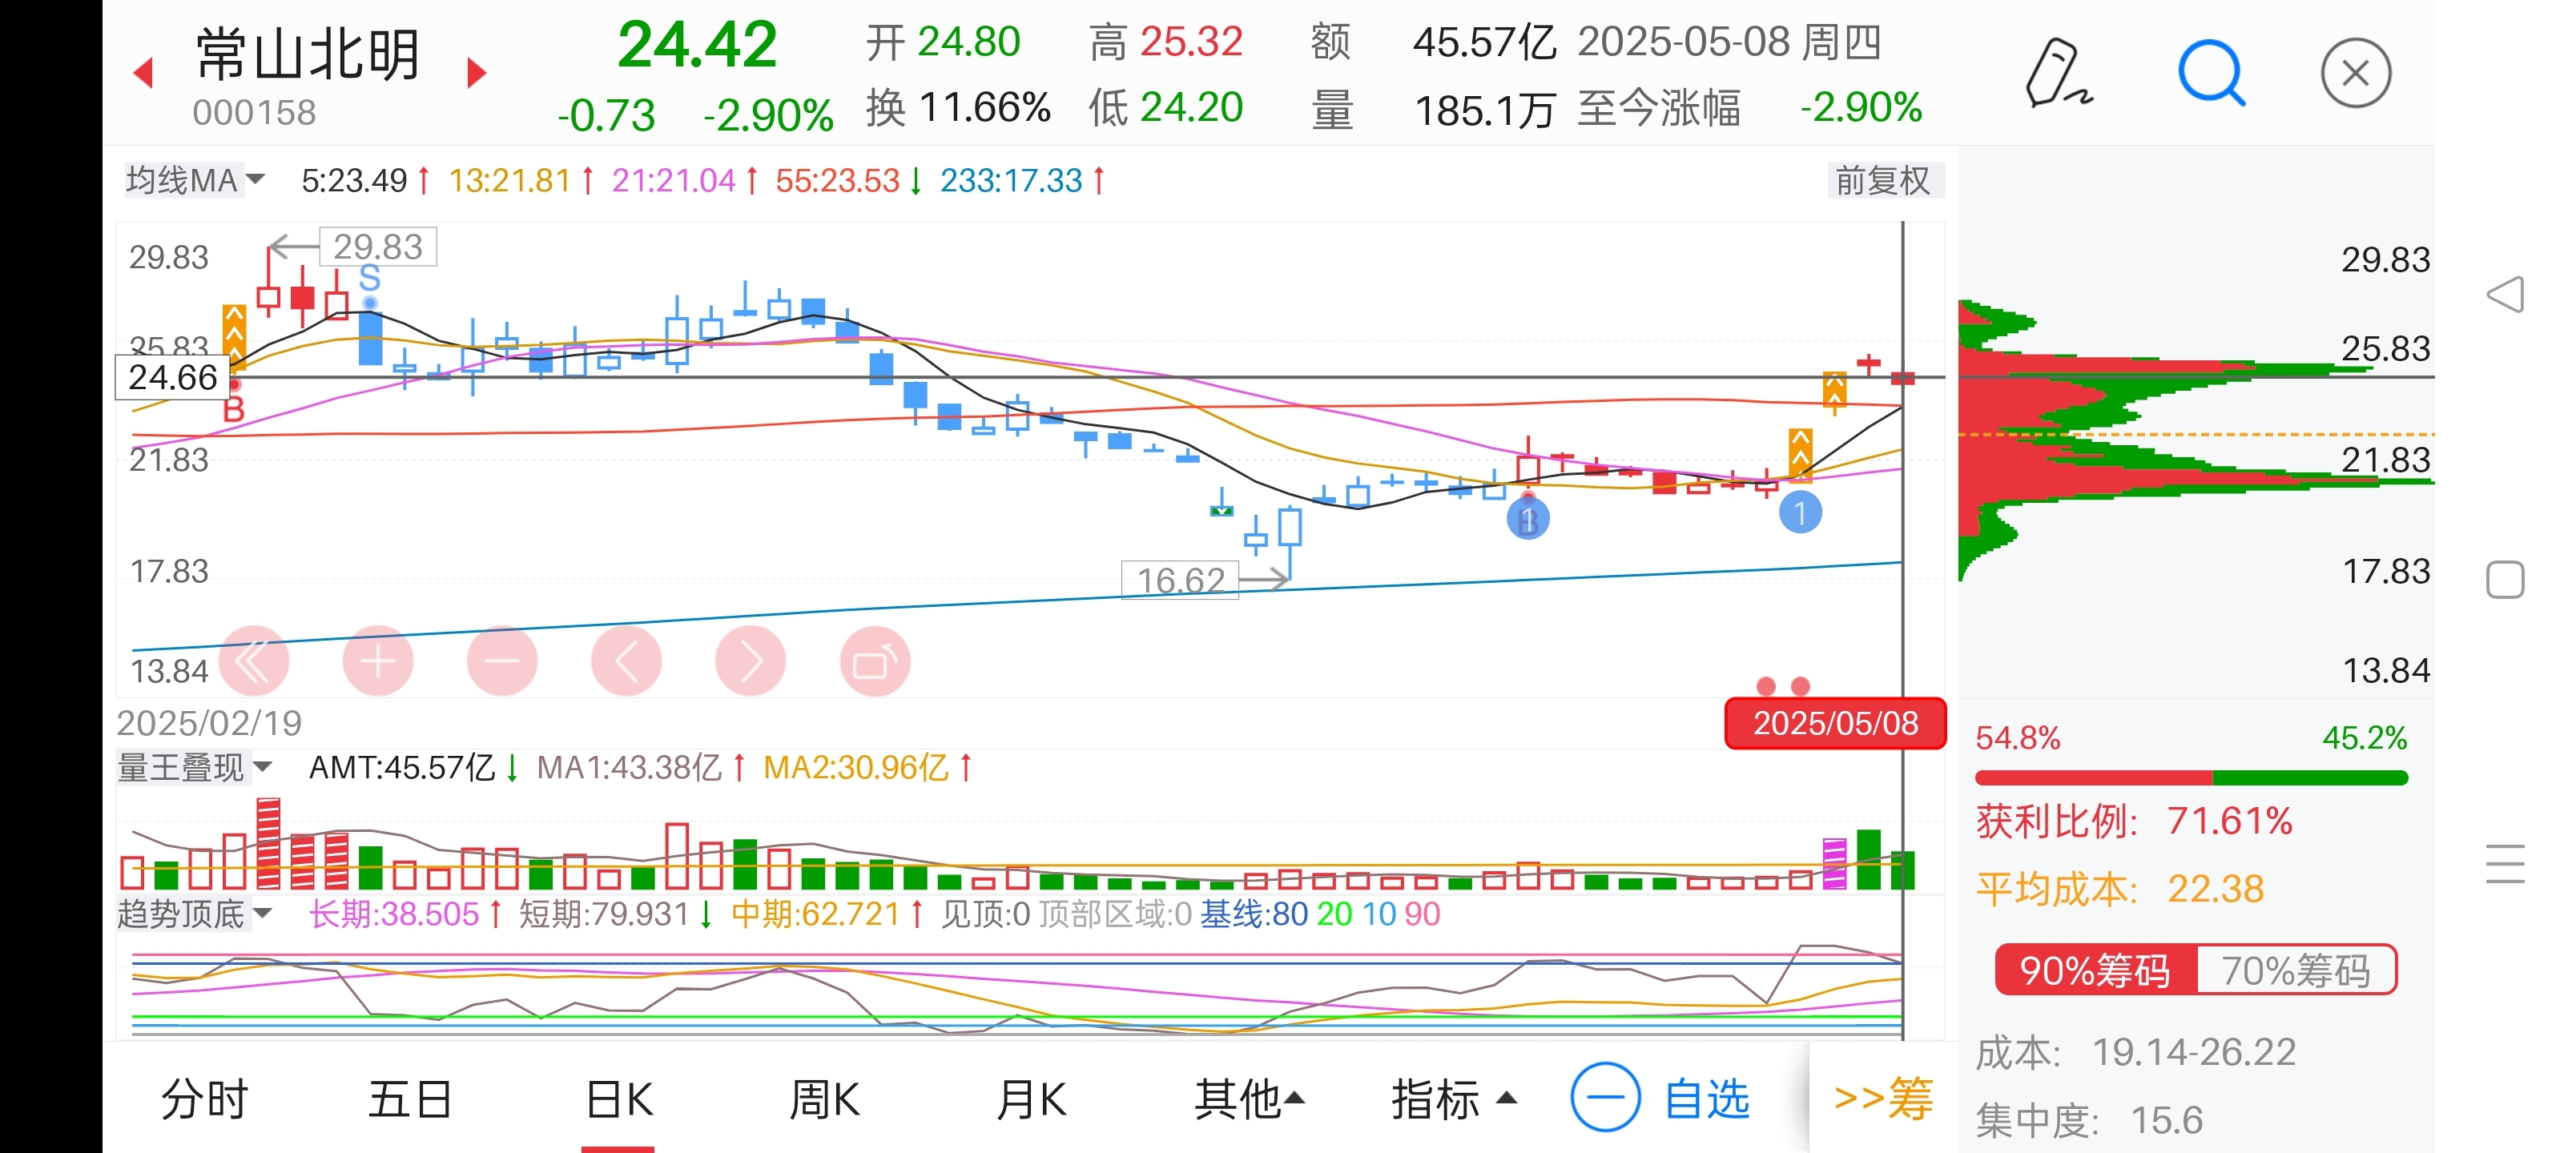The height and width of the screenshot is (1153, 2576).
Task: Tap the 24.66 crosshair price label
Action: click(172, 377)
